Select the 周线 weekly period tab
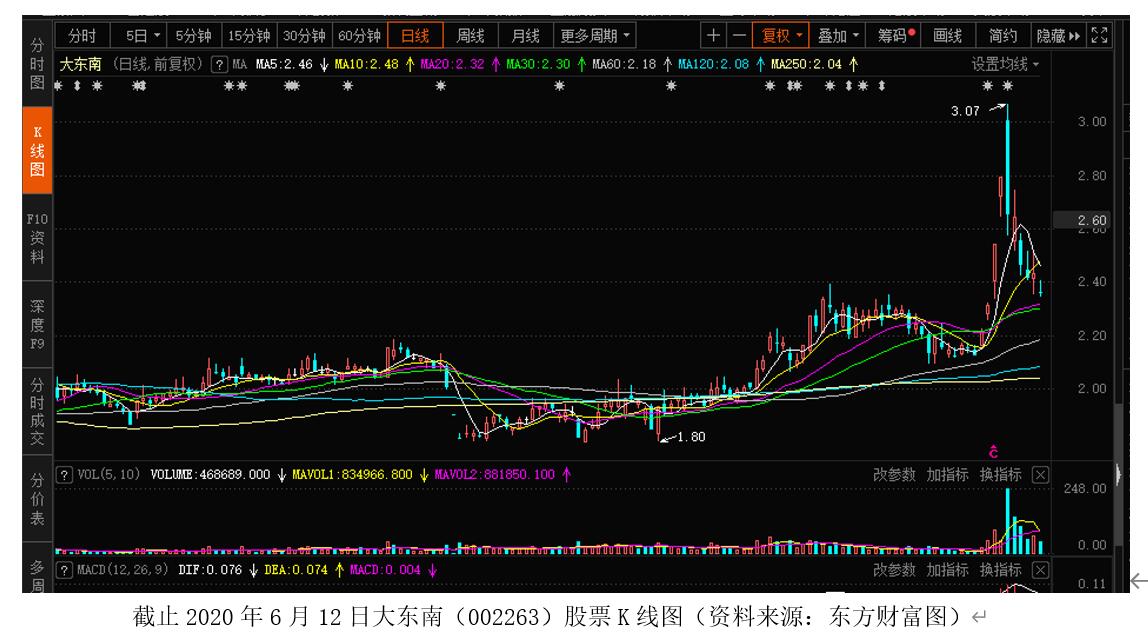Screen dimensions: 1148x637 coord(470,35)
